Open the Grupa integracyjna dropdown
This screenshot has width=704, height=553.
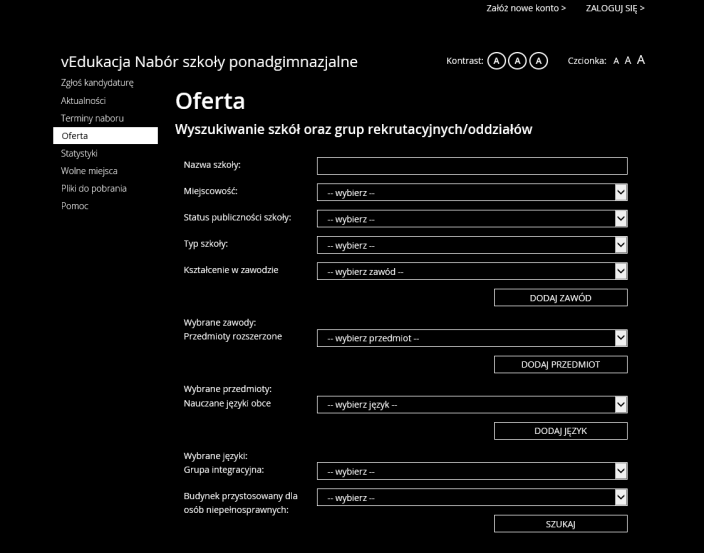[x=472, y=471]
